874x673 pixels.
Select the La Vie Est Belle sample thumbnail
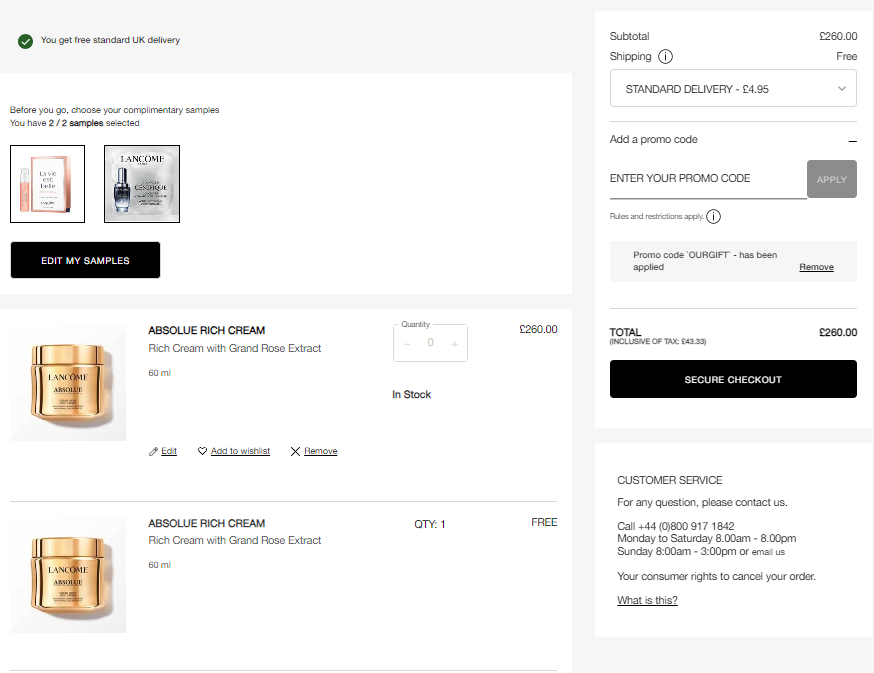[x=47, y=184]
